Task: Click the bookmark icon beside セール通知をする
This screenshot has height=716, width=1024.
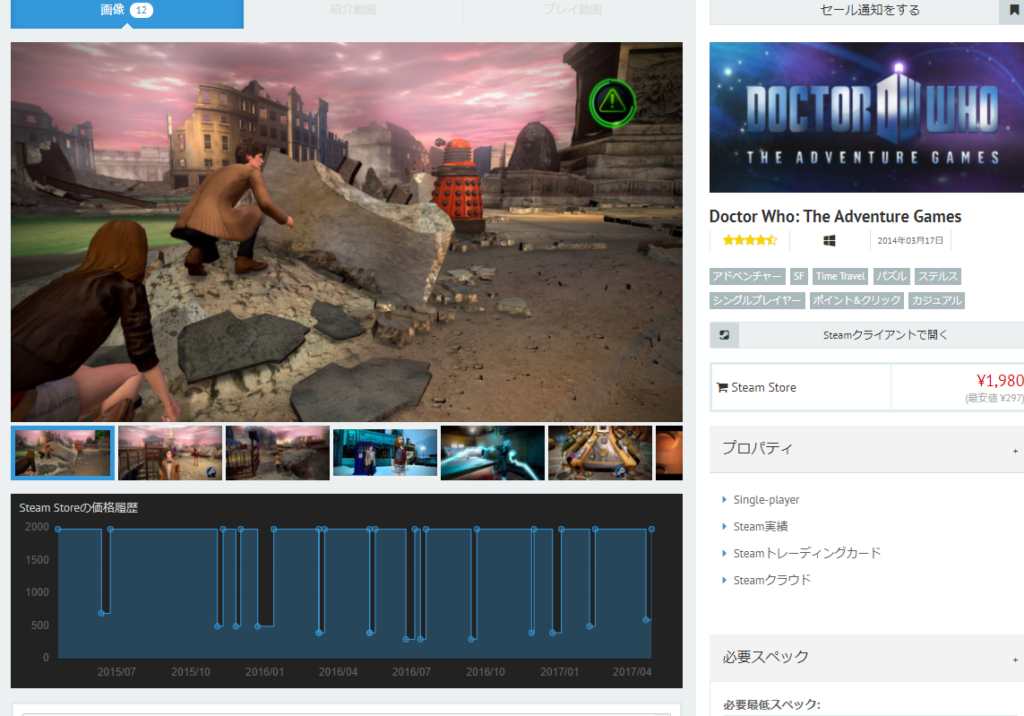Action: coord(1015,10)
